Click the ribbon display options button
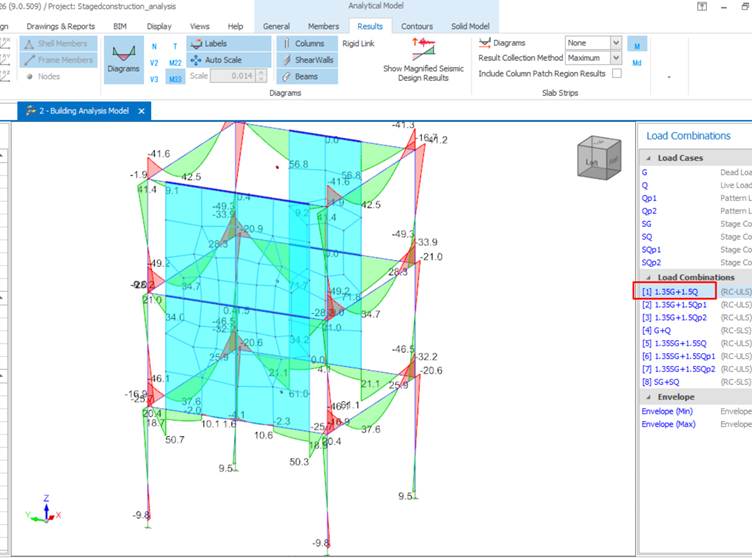Screen dimensions: 752x558 pos(702,7)
